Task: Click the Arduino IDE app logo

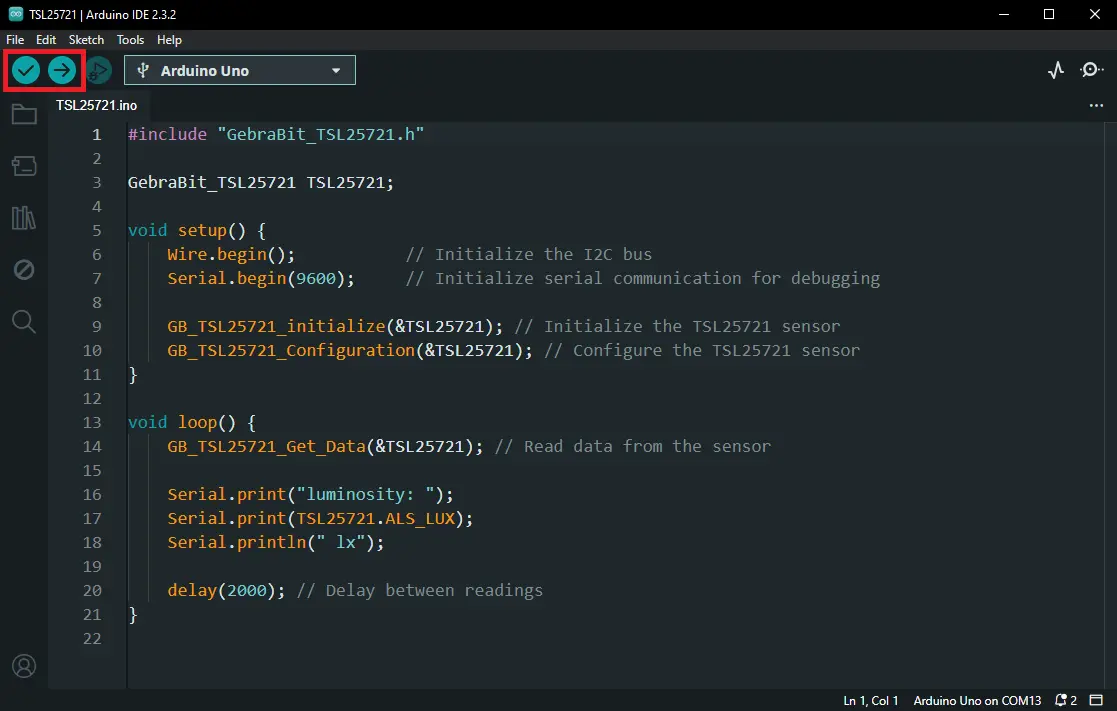Action: pyautogui.click(x=15, y=14)
